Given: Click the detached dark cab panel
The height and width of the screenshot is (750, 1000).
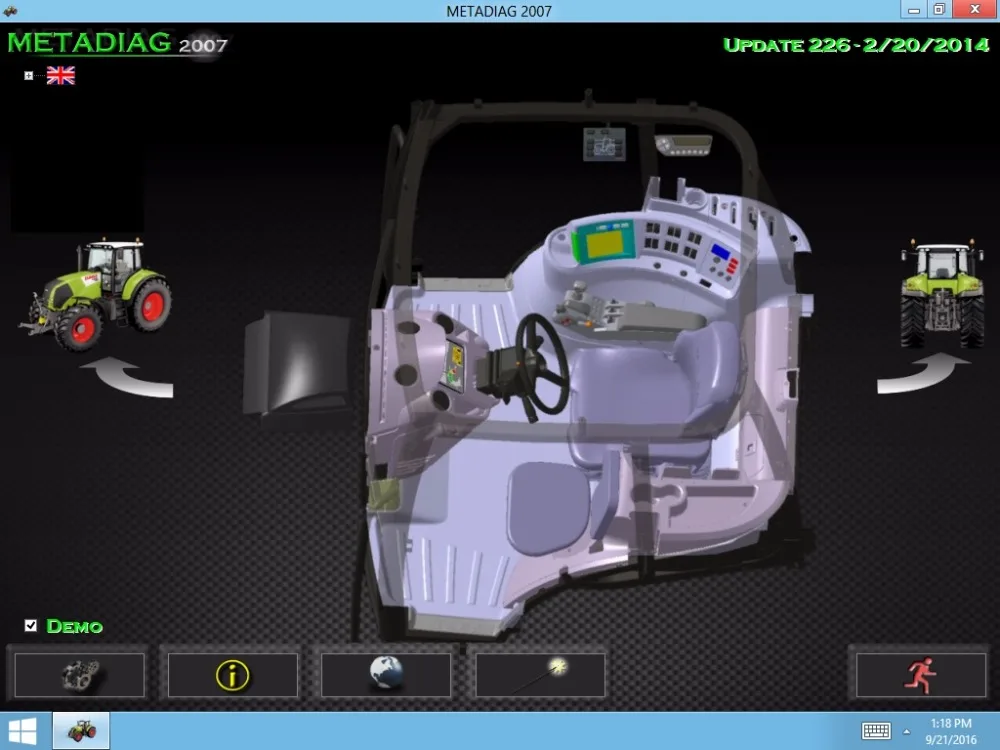Looking at the screenshot, I should pyautogui.click(x=297, y=362).
